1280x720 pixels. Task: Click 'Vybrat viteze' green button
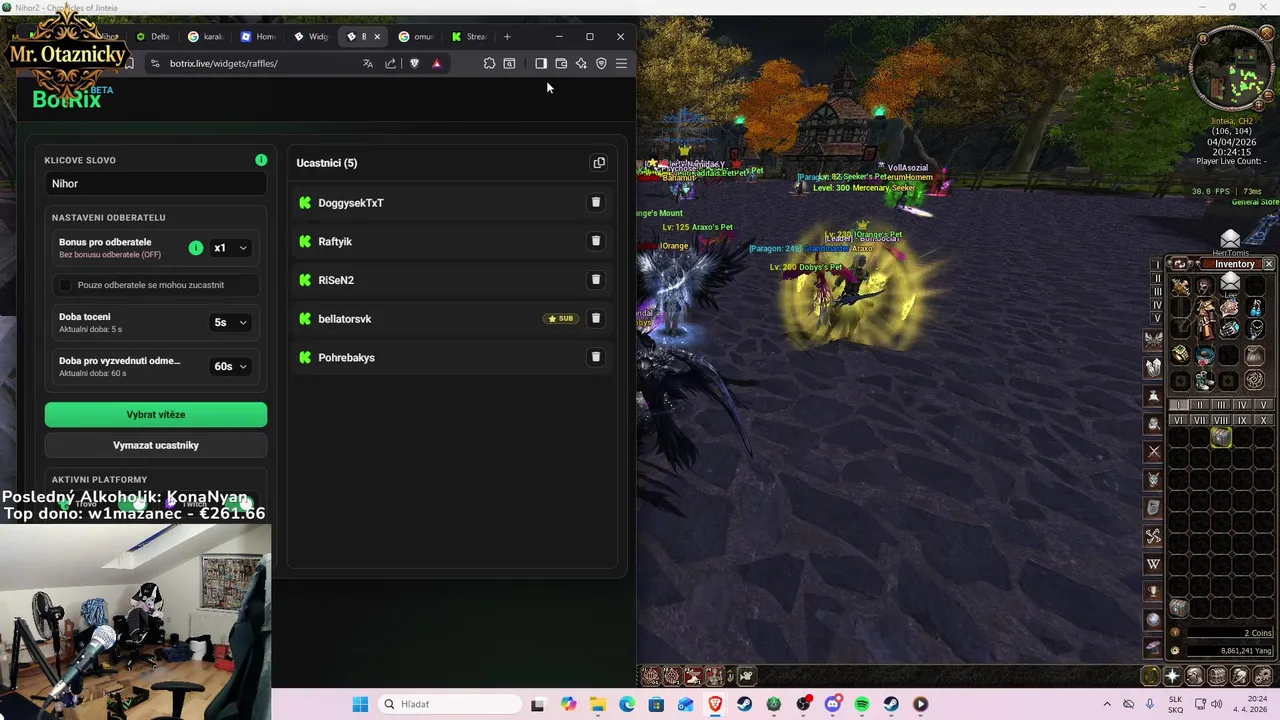point(156,414)
